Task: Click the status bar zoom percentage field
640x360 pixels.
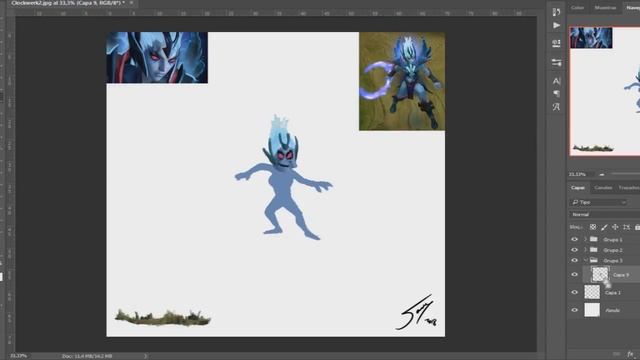Action: click(x=18, y=356)
